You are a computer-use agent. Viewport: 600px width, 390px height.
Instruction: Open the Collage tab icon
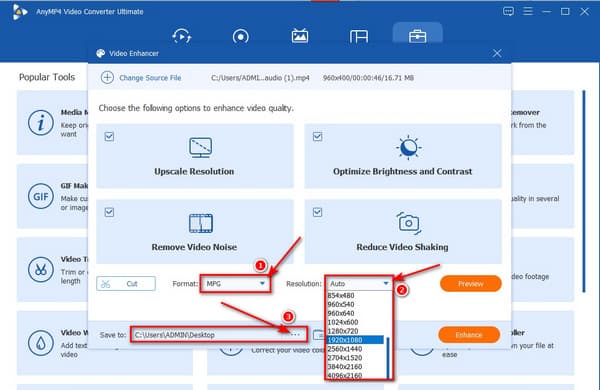[x=359, y=37]
